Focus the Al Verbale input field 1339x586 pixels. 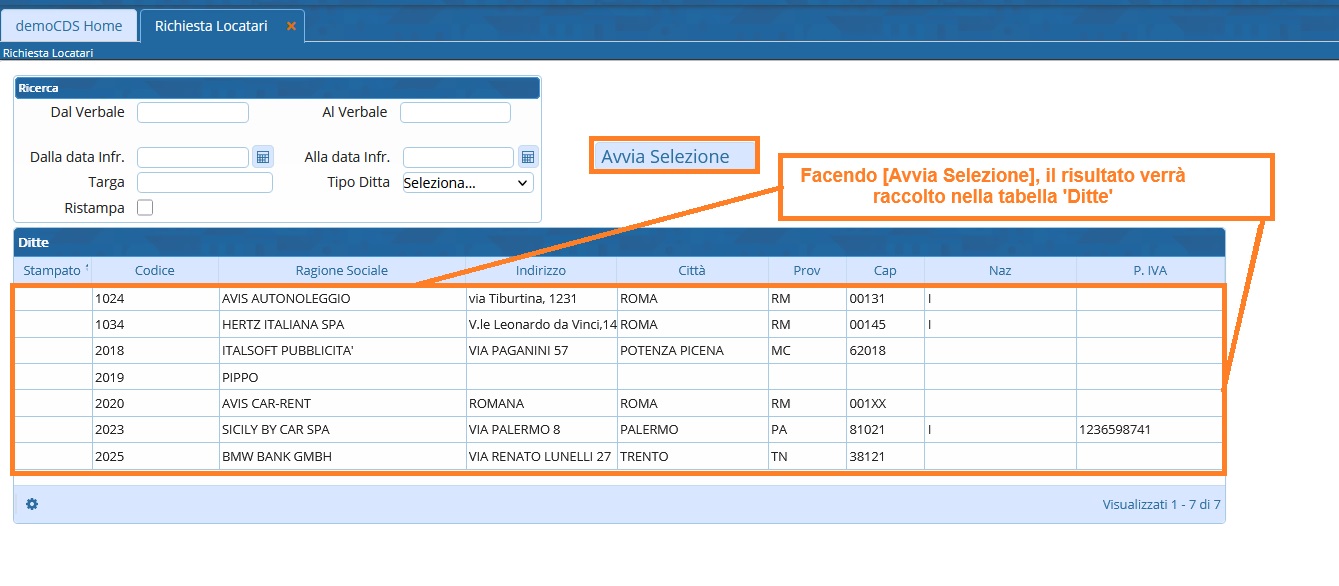click(x=455, y=112)
